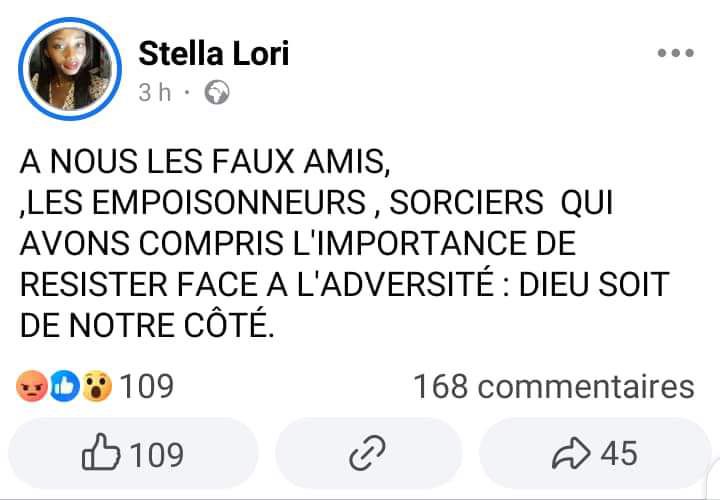View who reacted via the 109 reactions count

point(147,386)
